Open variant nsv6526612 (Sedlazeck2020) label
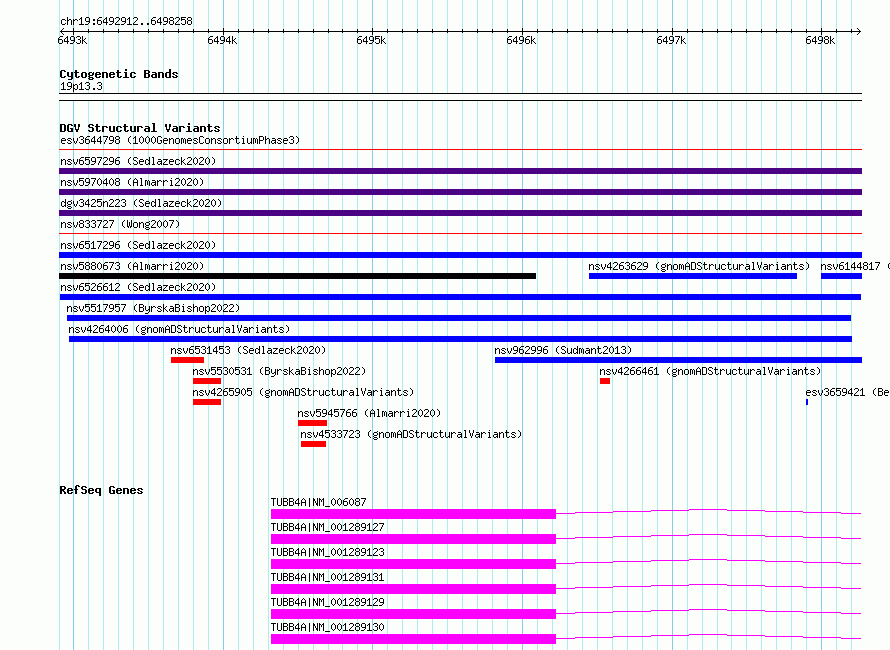This screenshot has width=890, height=650. pyautogui.click(x=138, y=287)
